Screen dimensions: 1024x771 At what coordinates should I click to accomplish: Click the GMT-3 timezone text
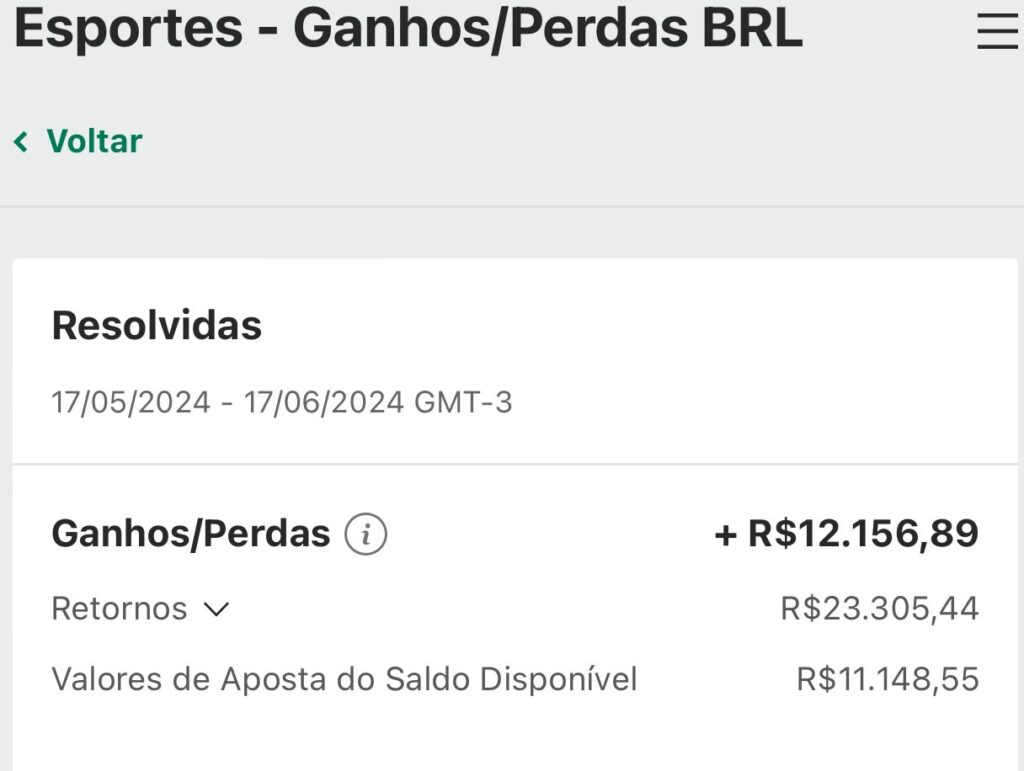[x=462, y=403]
